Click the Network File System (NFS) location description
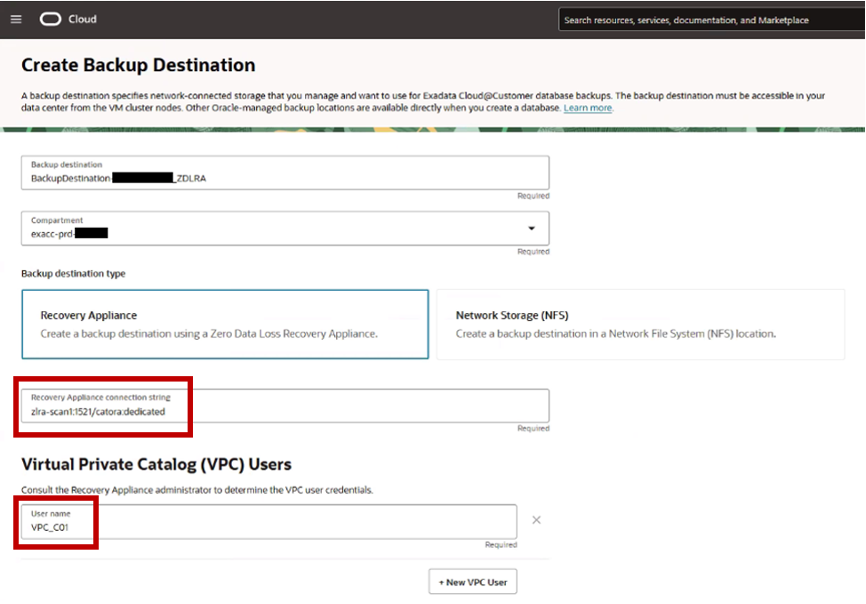Viewport: 866px width, 604px height. click(616, 334)
